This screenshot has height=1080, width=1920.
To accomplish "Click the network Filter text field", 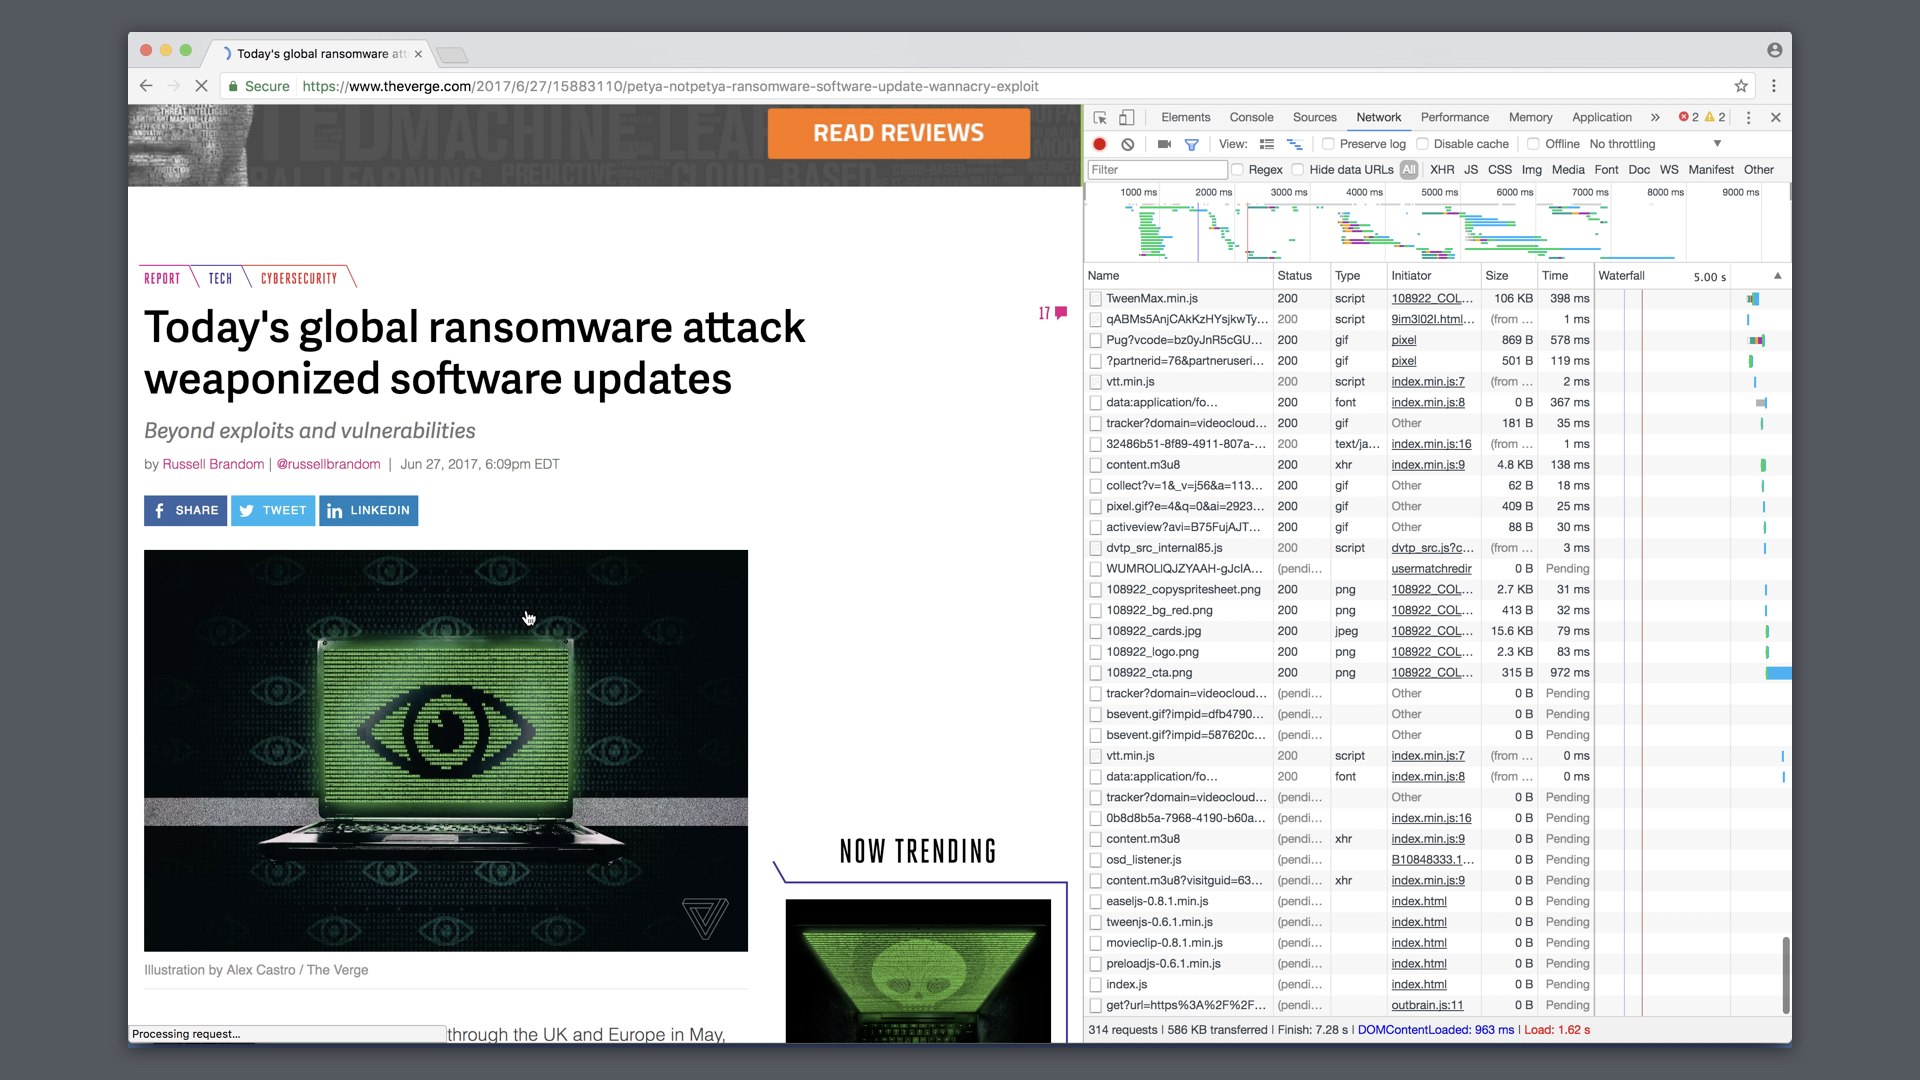I will (1157, 170).
